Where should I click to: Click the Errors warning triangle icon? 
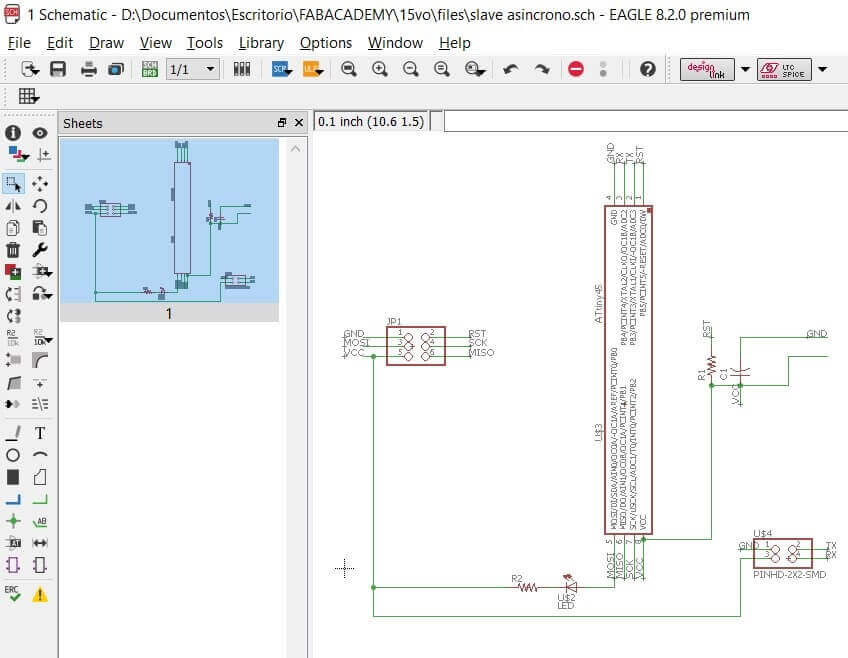click(40, 594)
